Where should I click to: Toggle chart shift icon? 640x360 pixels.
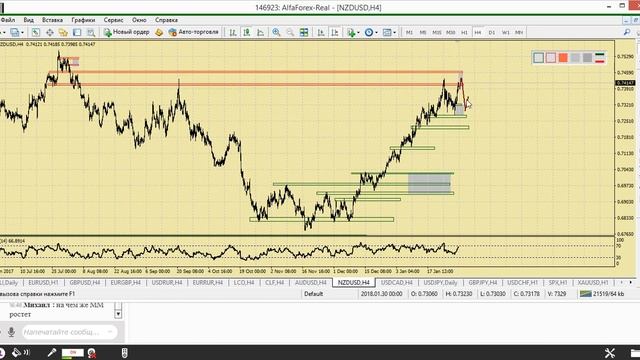335,32
